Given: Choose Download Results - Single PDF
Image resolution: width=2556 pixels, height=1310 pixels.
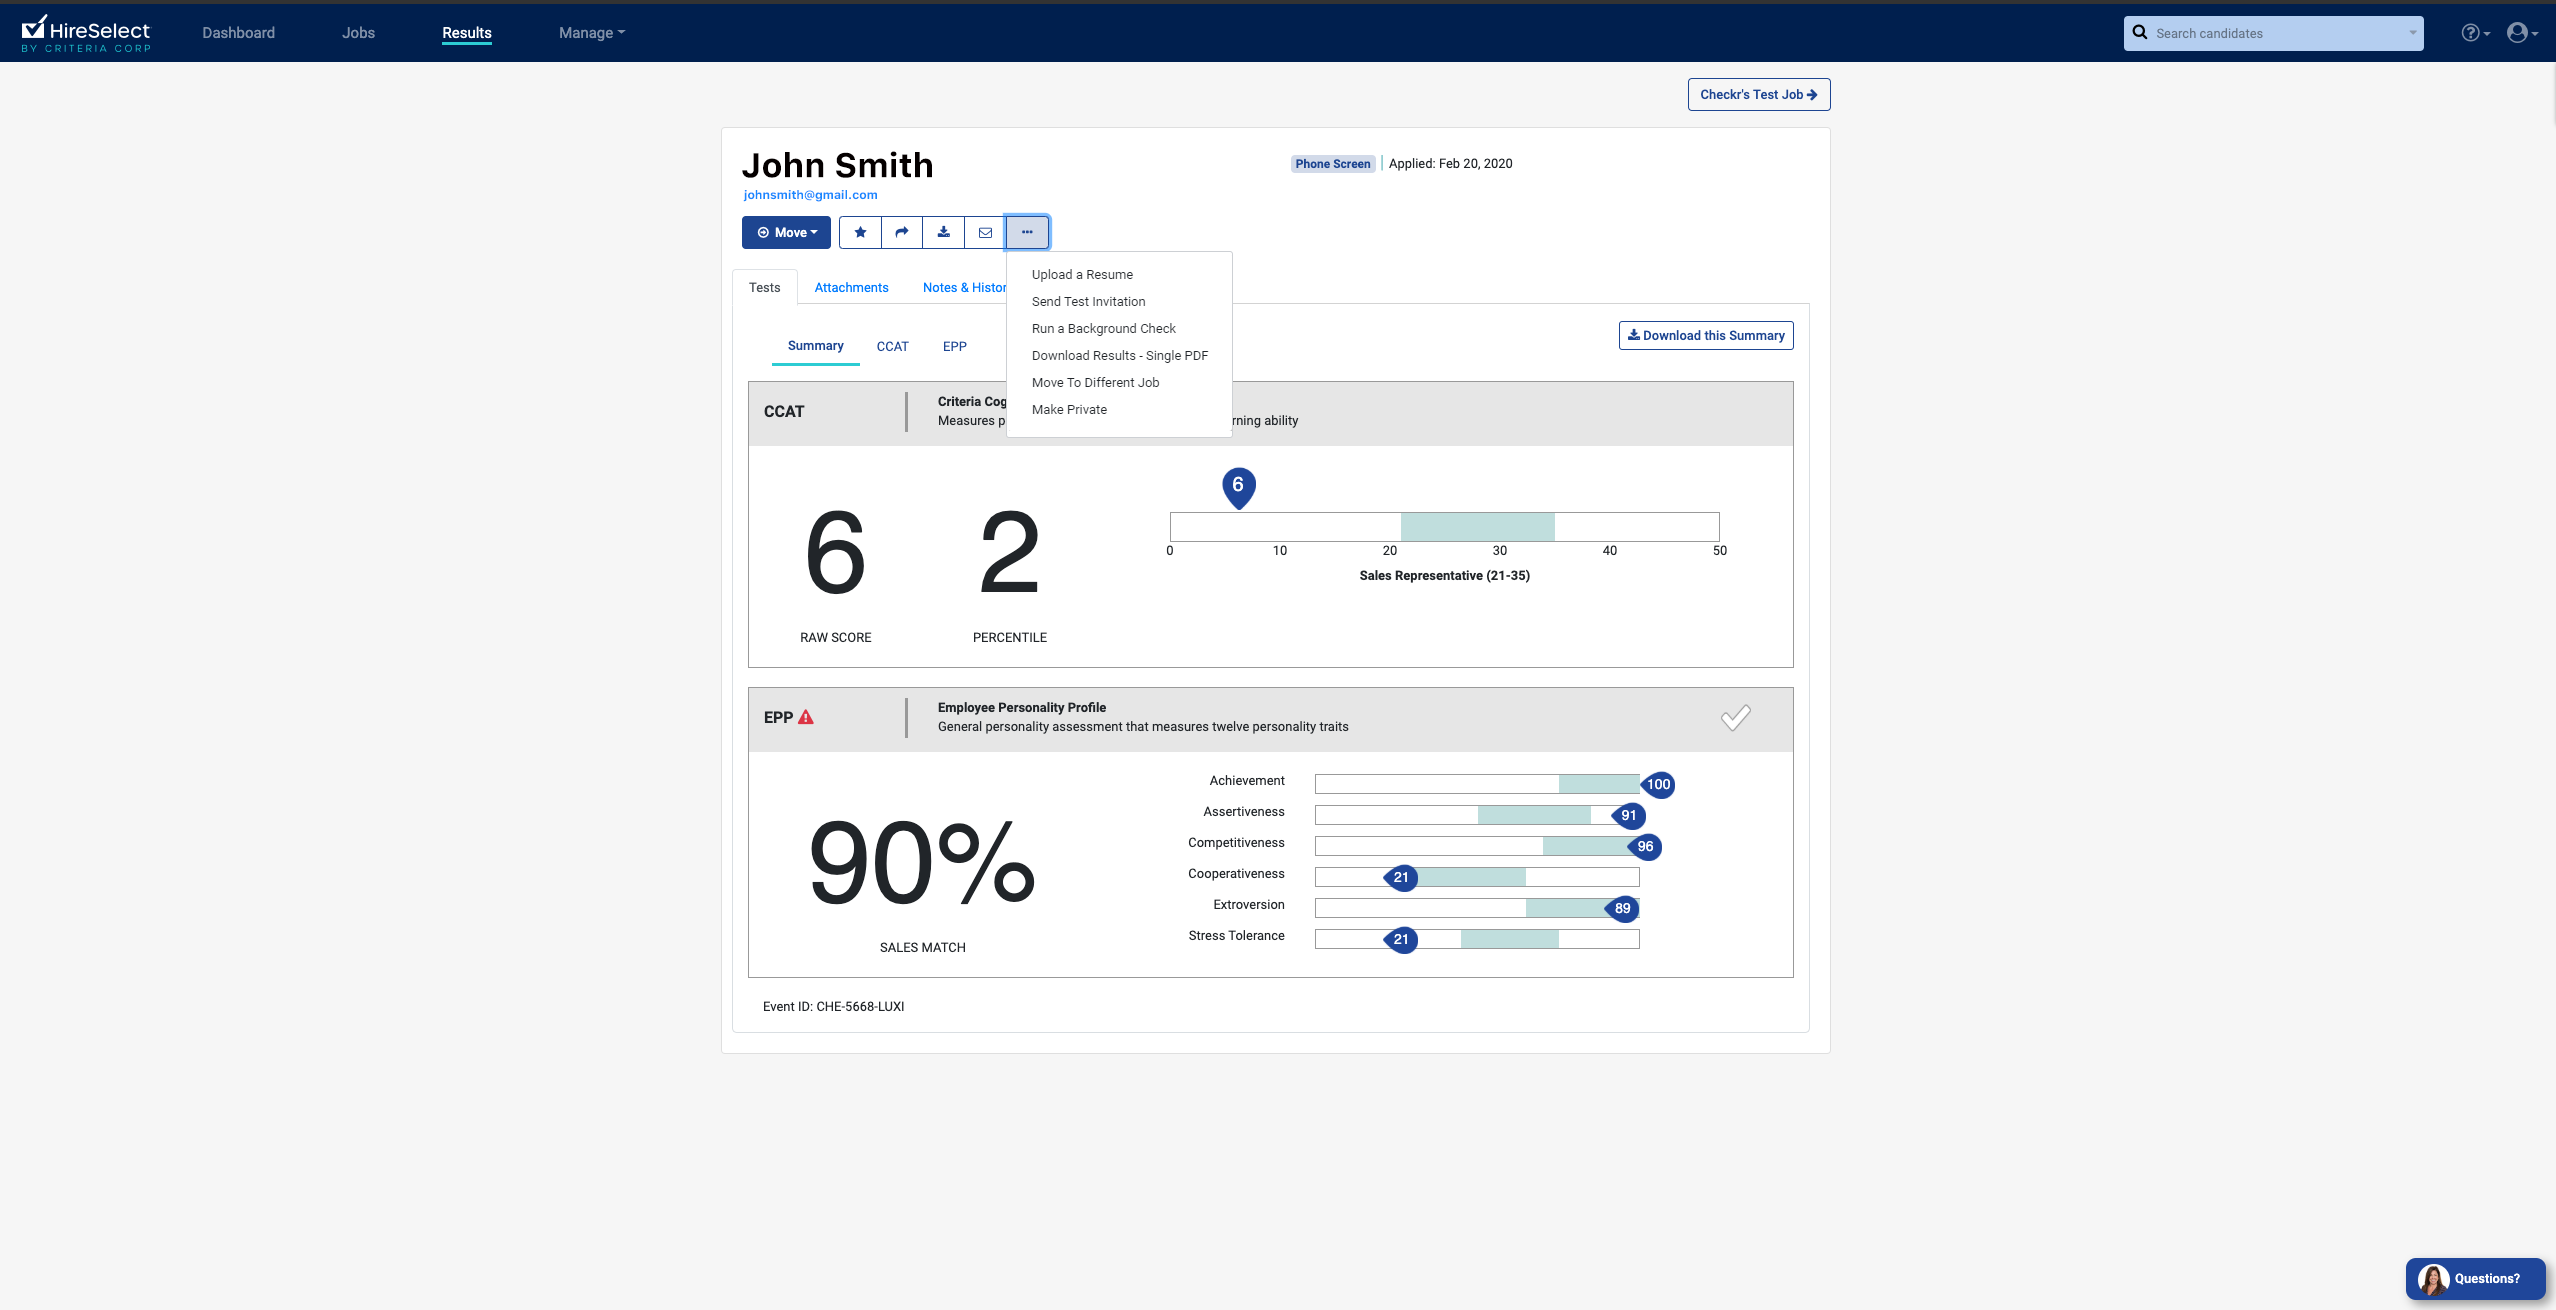Looking at the screenshot, I should [x=1119, y=355].
